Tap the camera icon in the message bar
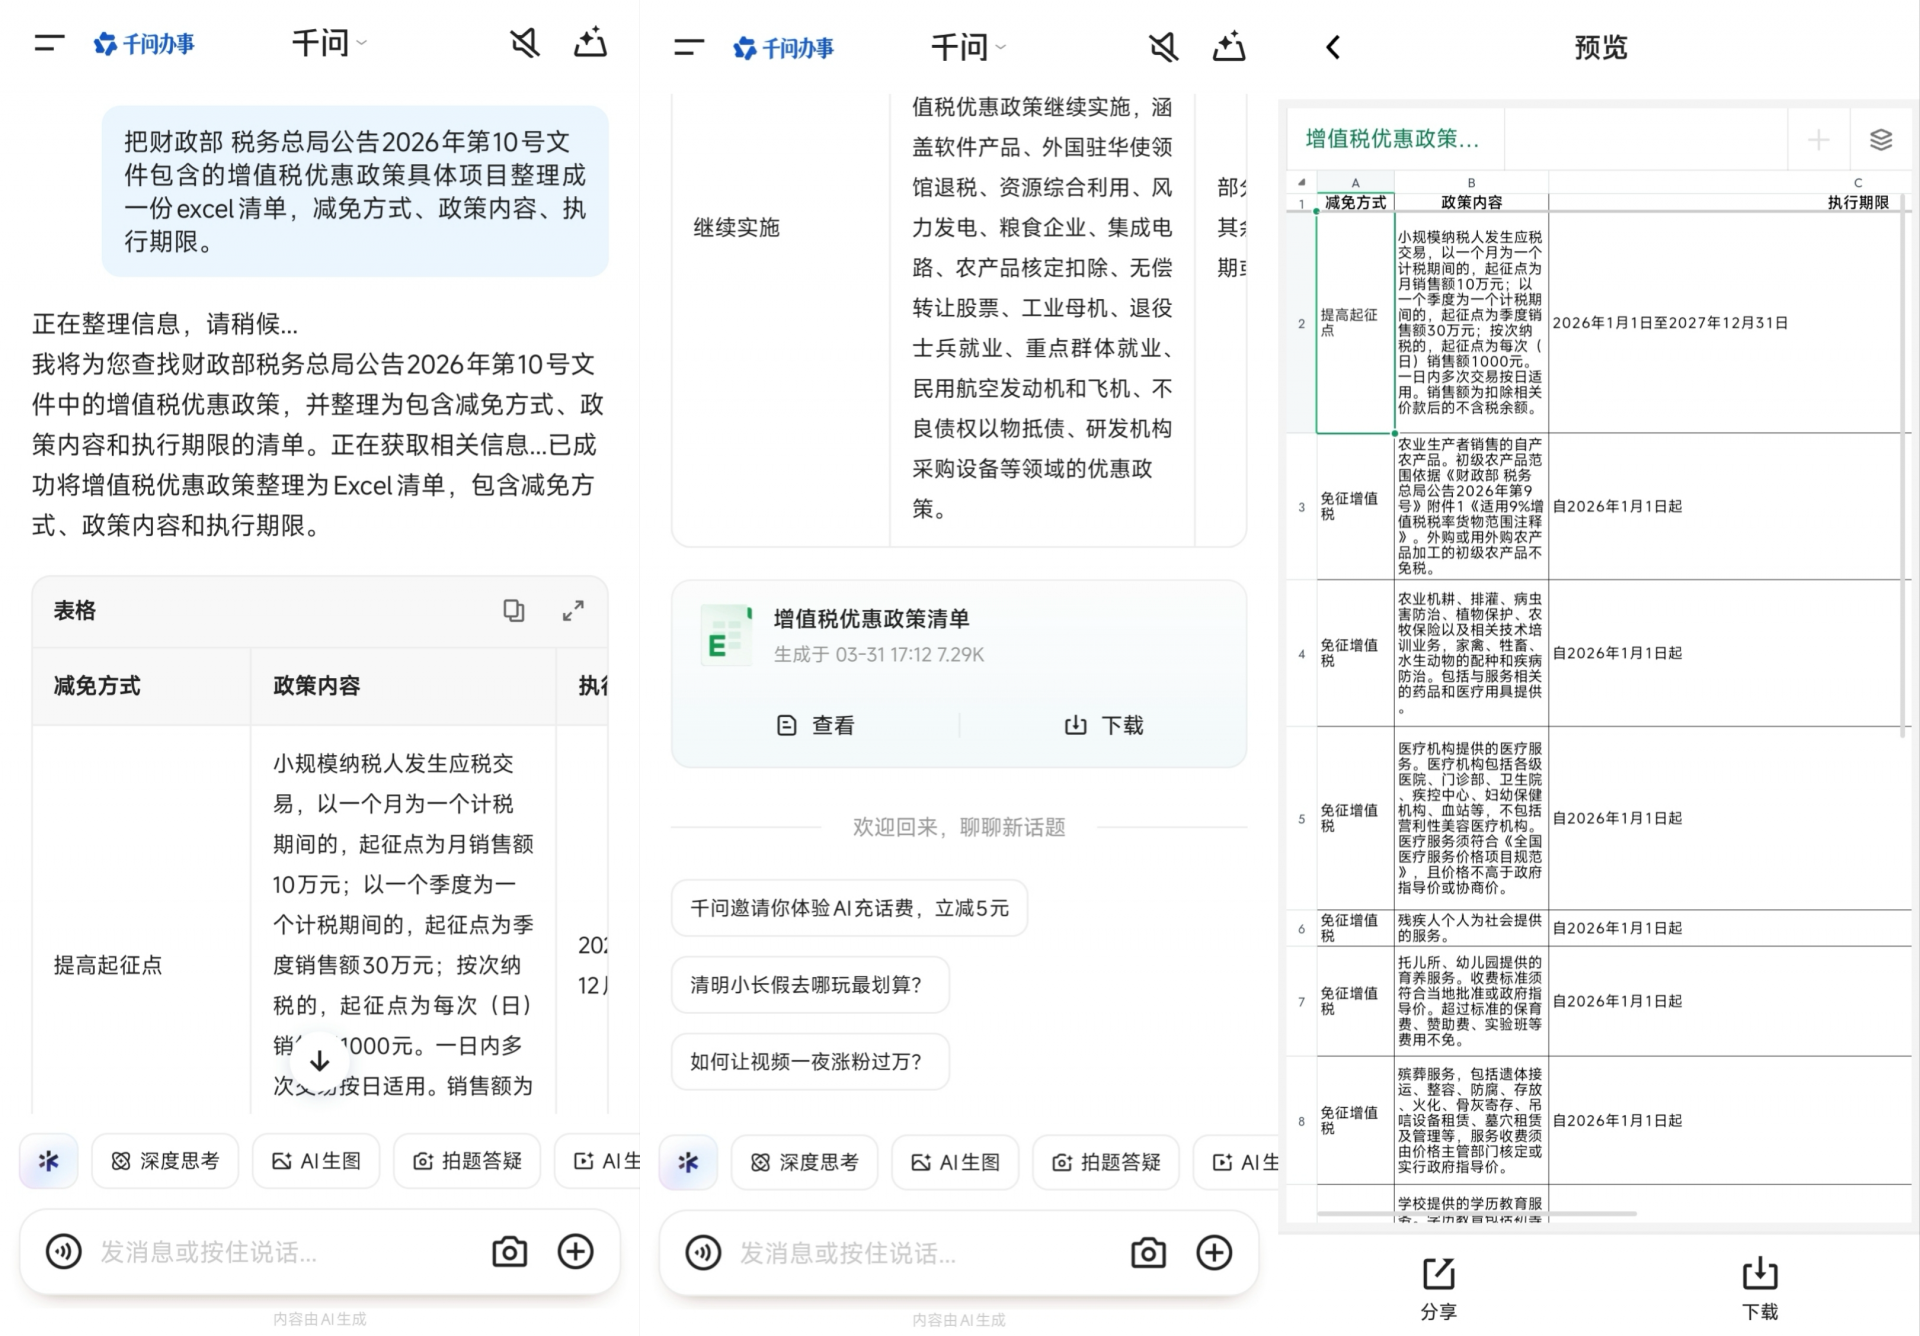This screenshot has width=1920, height=1336. (x=509, y=1252)
